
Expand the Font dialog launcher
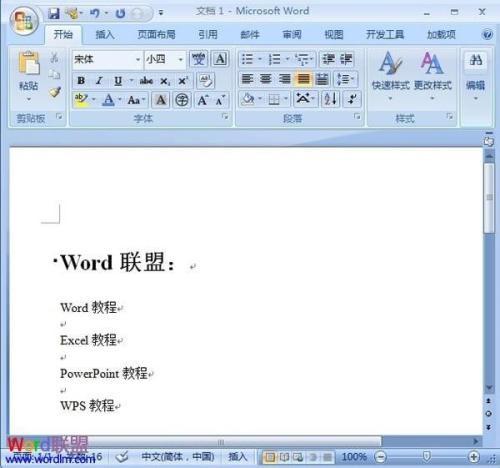[225, 117]
